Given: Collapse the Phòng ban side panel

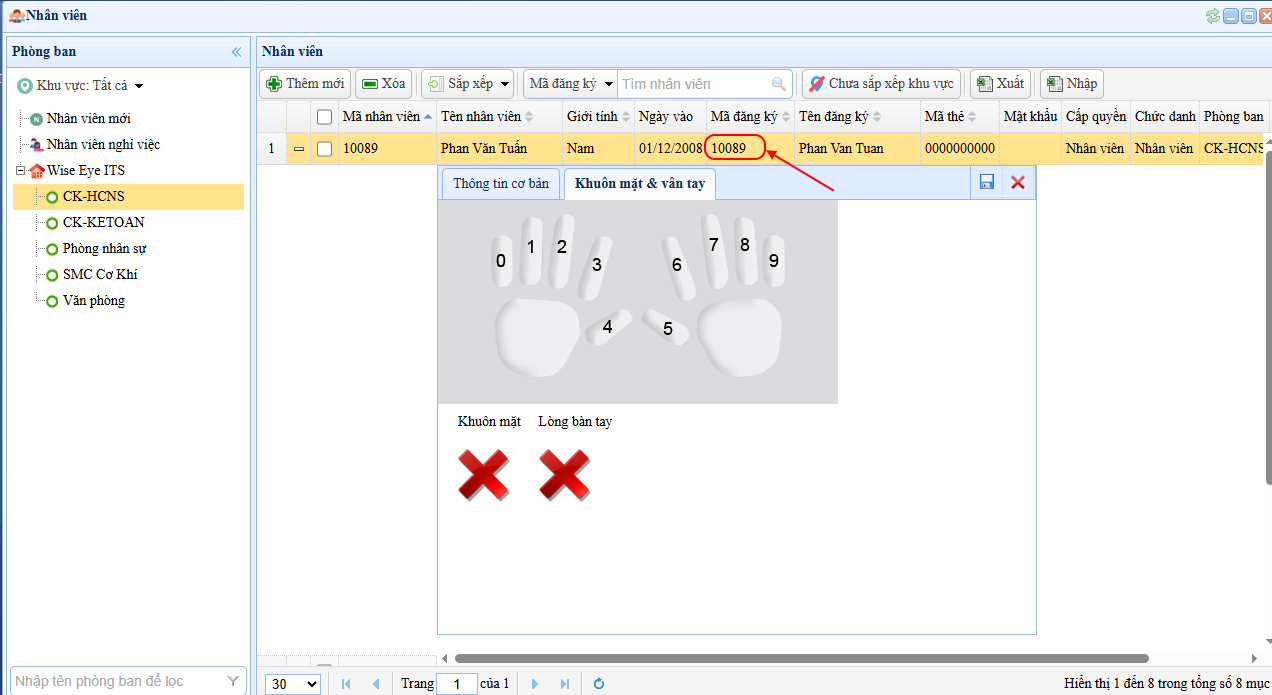Looking at the screenshot, I should (x=237, y=52).
